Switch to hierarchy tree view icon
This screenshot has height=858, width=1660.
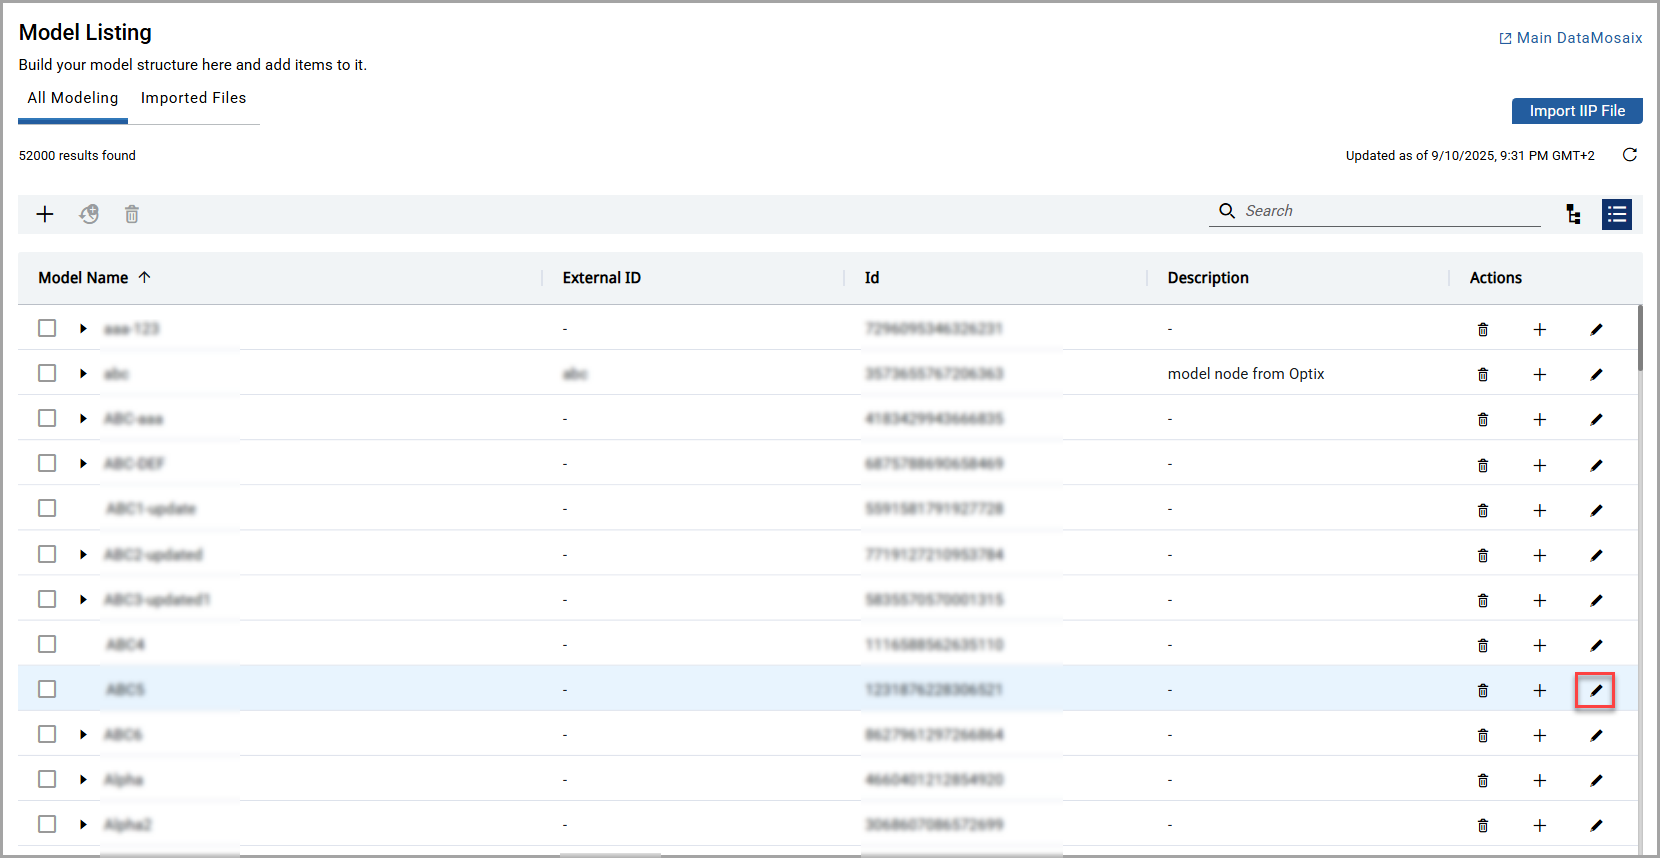1573,214
